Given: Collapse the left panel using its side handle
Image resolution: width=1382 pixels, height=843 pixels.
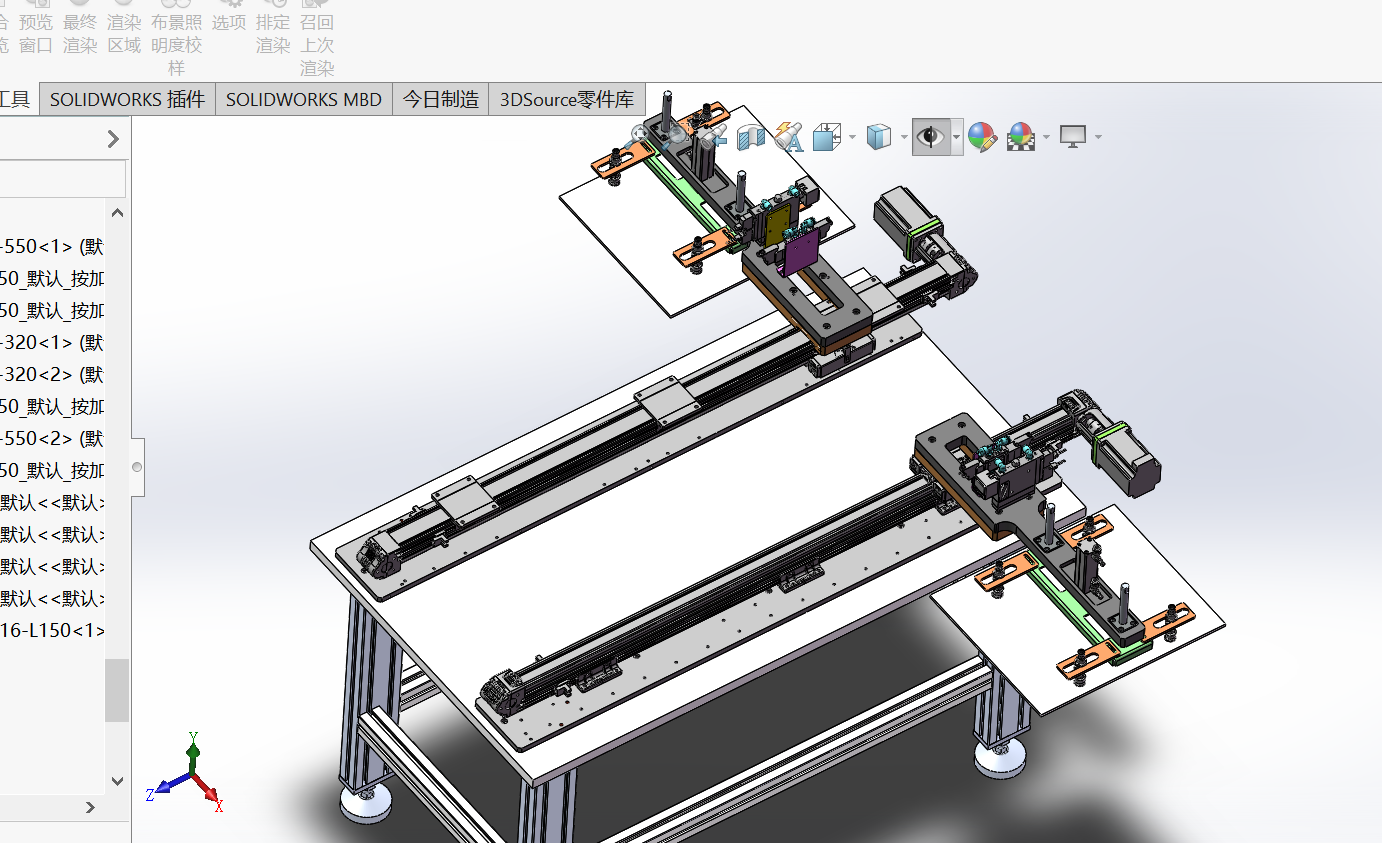Looking at the screenshot, I should [x=137, y=467].
